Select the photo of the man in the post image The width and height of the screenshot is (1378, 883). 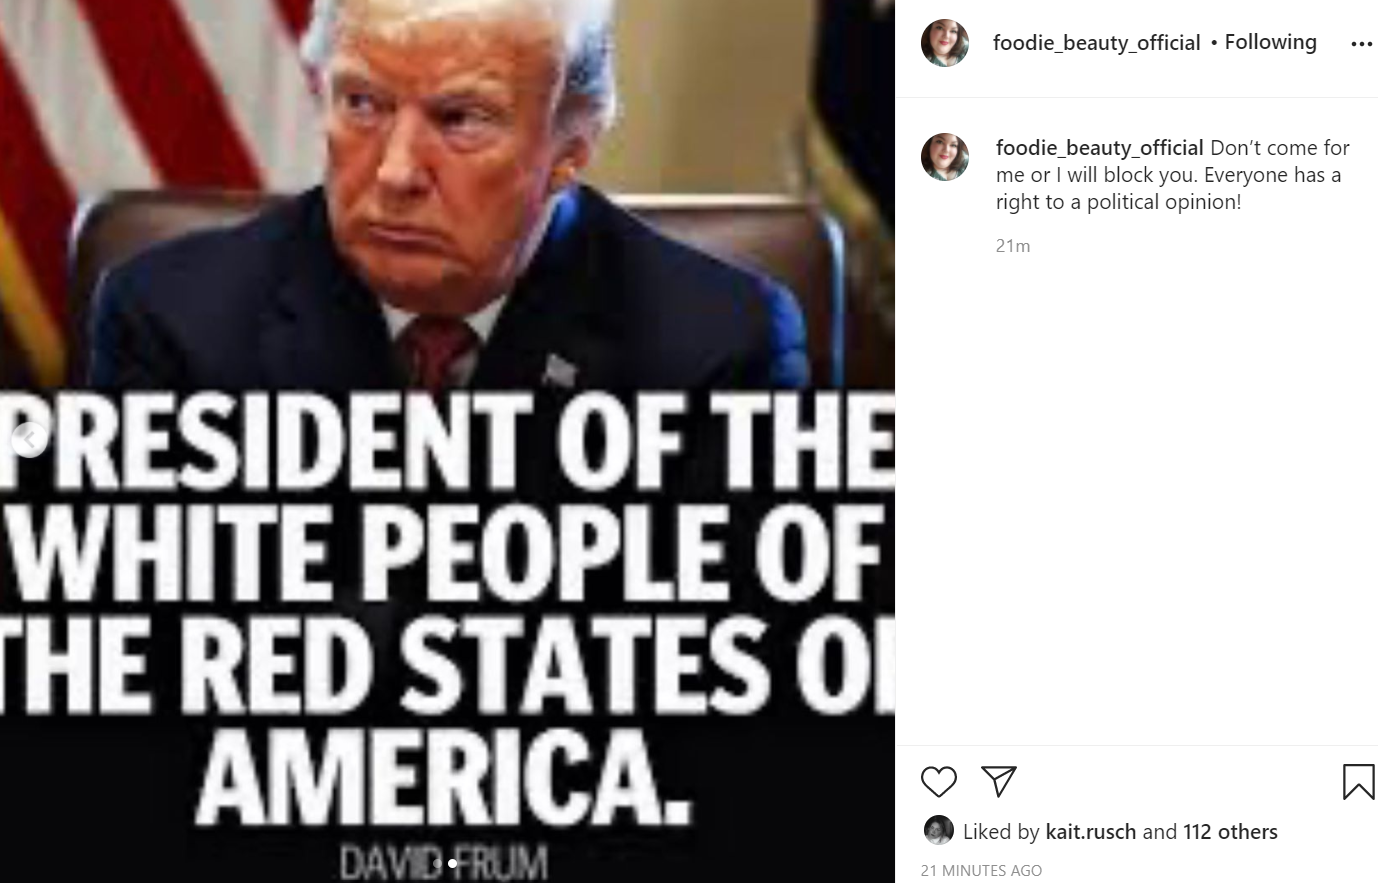[447, 195]
